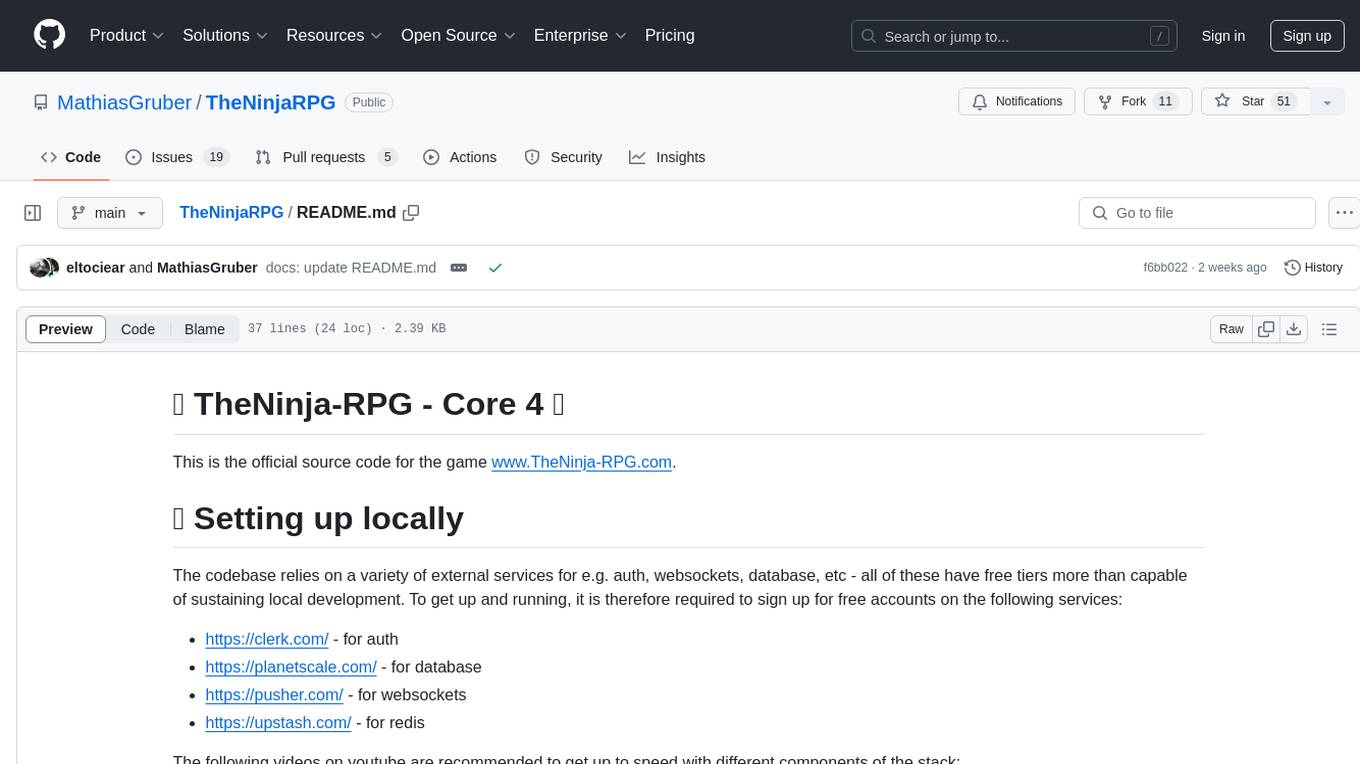Viewport: 1360px width, 764px height.
Task: Open file History
Action: [x=1313, y=268]
